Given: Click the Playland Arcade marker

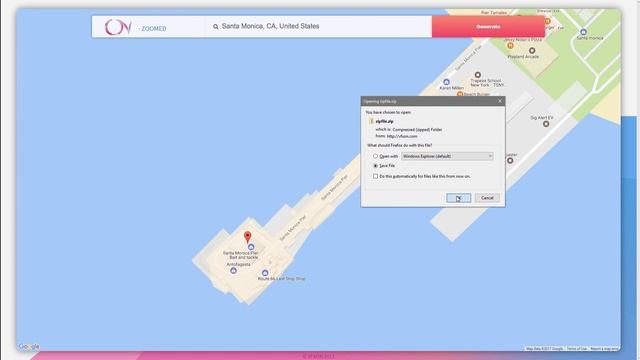Looking at the screenshot, I should click(x=532, y=51).
